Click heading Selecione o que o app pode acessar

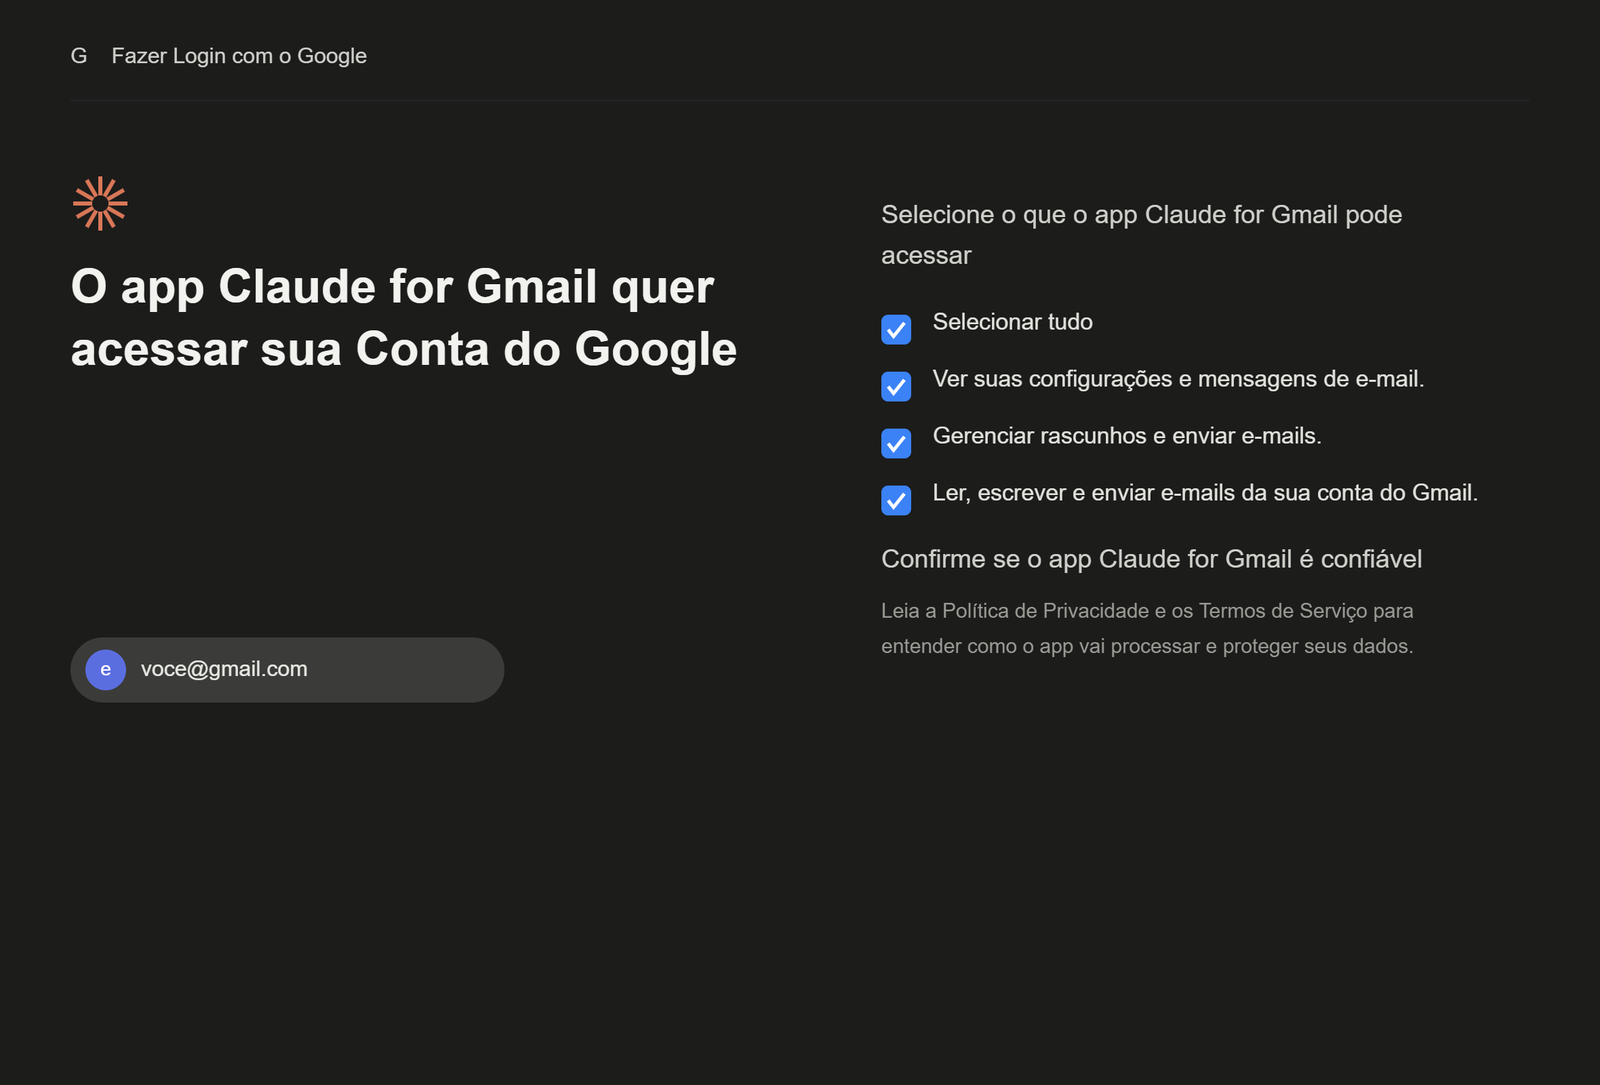click(1141, 235)
